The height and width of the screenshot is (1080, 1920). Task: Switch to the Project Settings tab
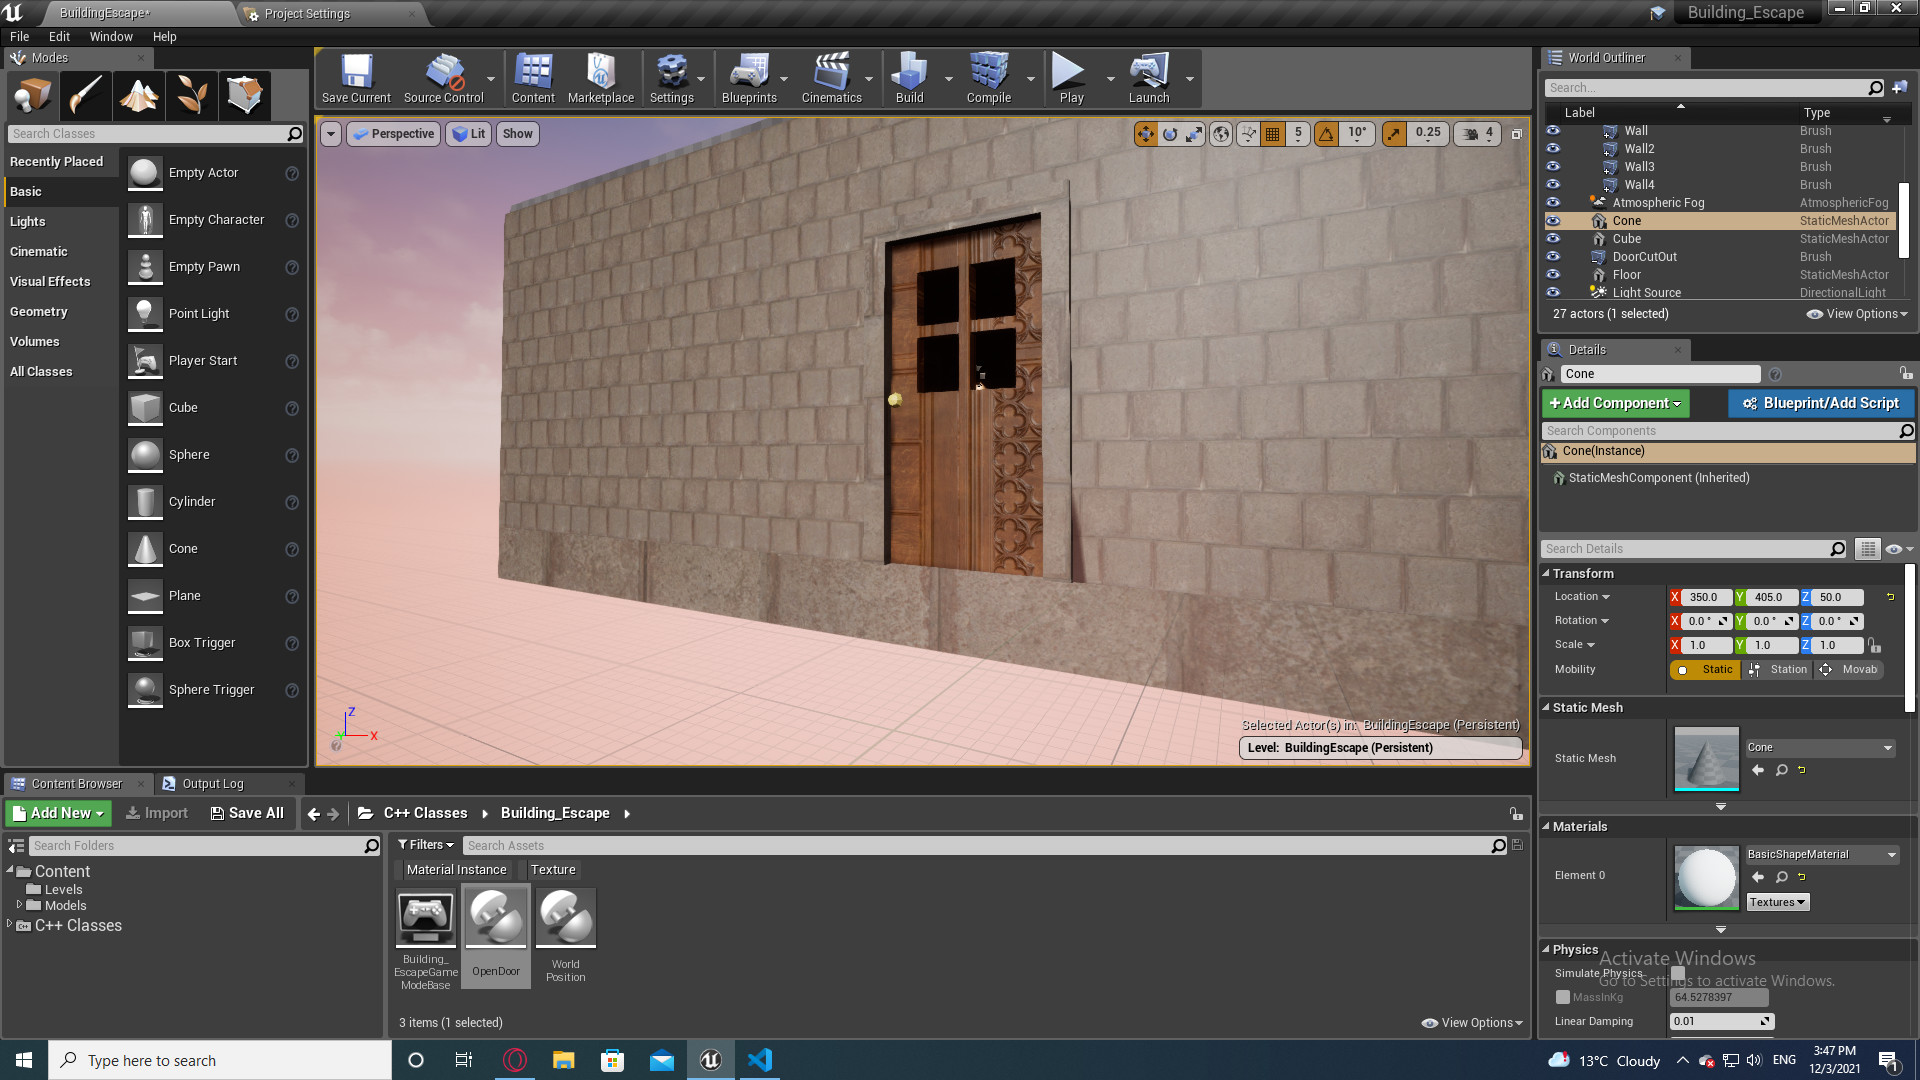pyautogui.click(x=307, y=13)
